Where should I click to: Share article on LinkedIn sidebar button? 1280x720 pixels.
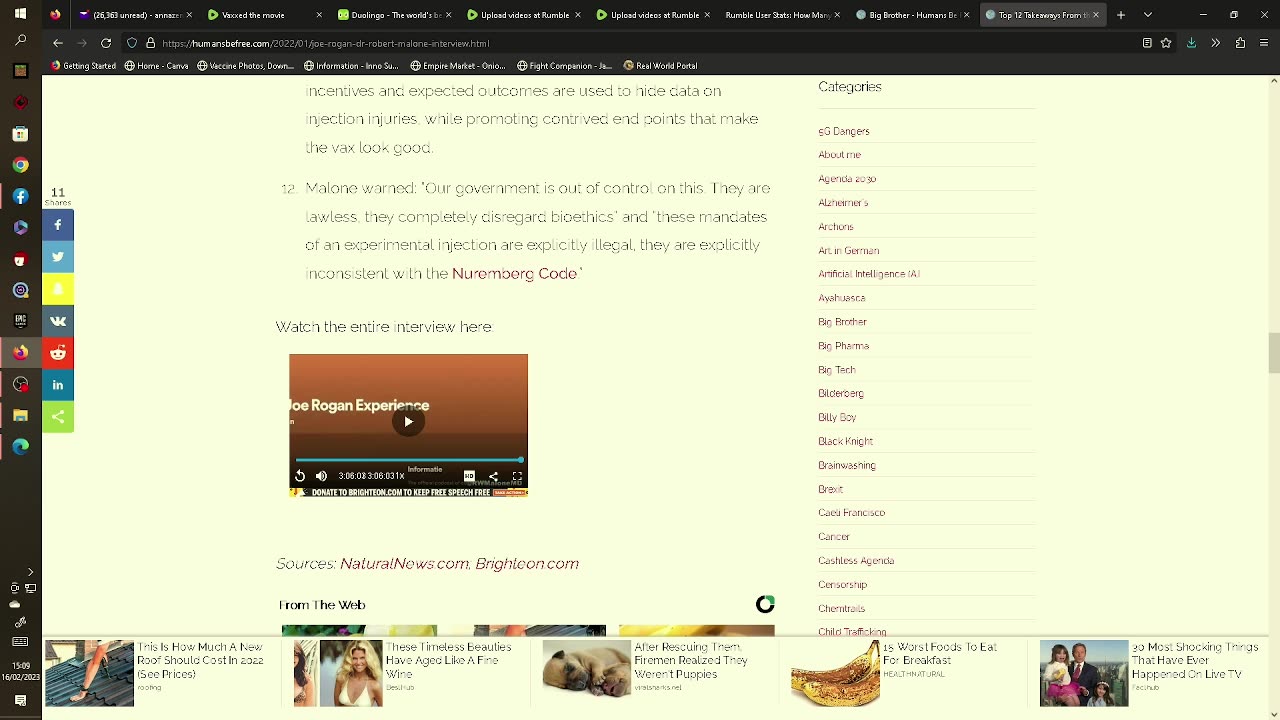pyautogui.click(x=58, y=385)
